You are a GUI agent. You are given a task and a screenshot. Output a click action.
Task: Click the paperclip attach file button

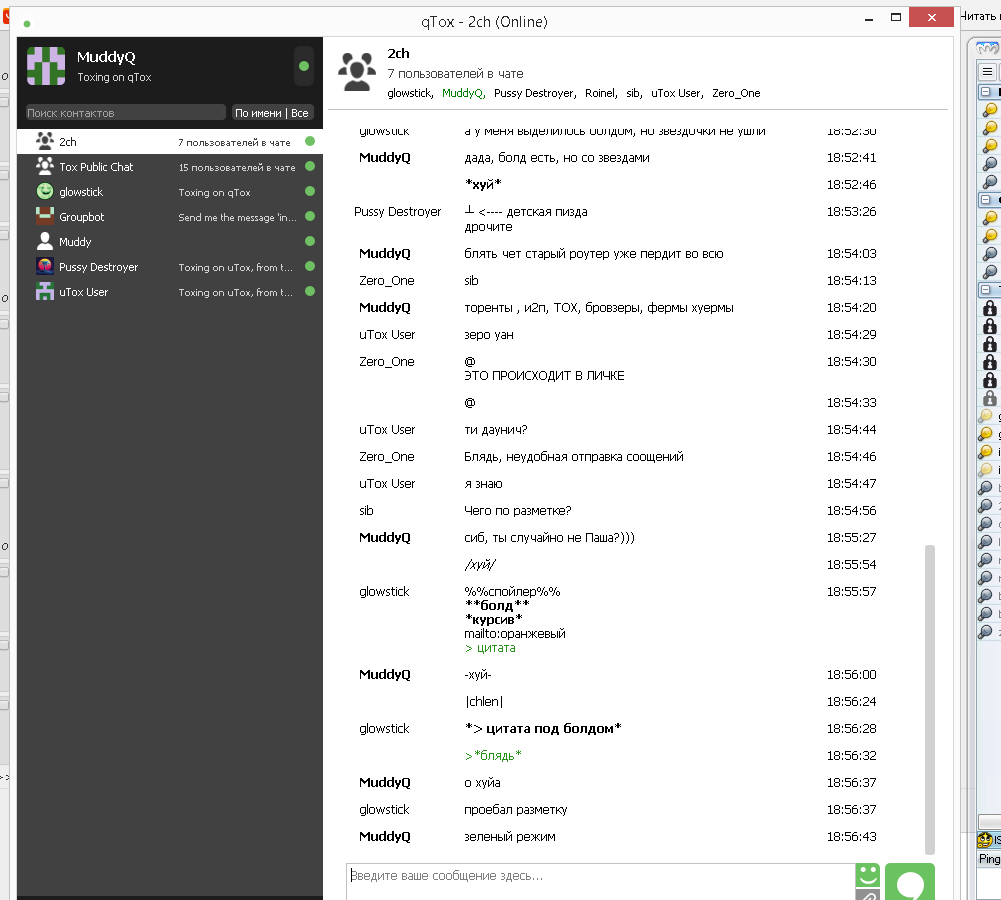click(868, 895)
